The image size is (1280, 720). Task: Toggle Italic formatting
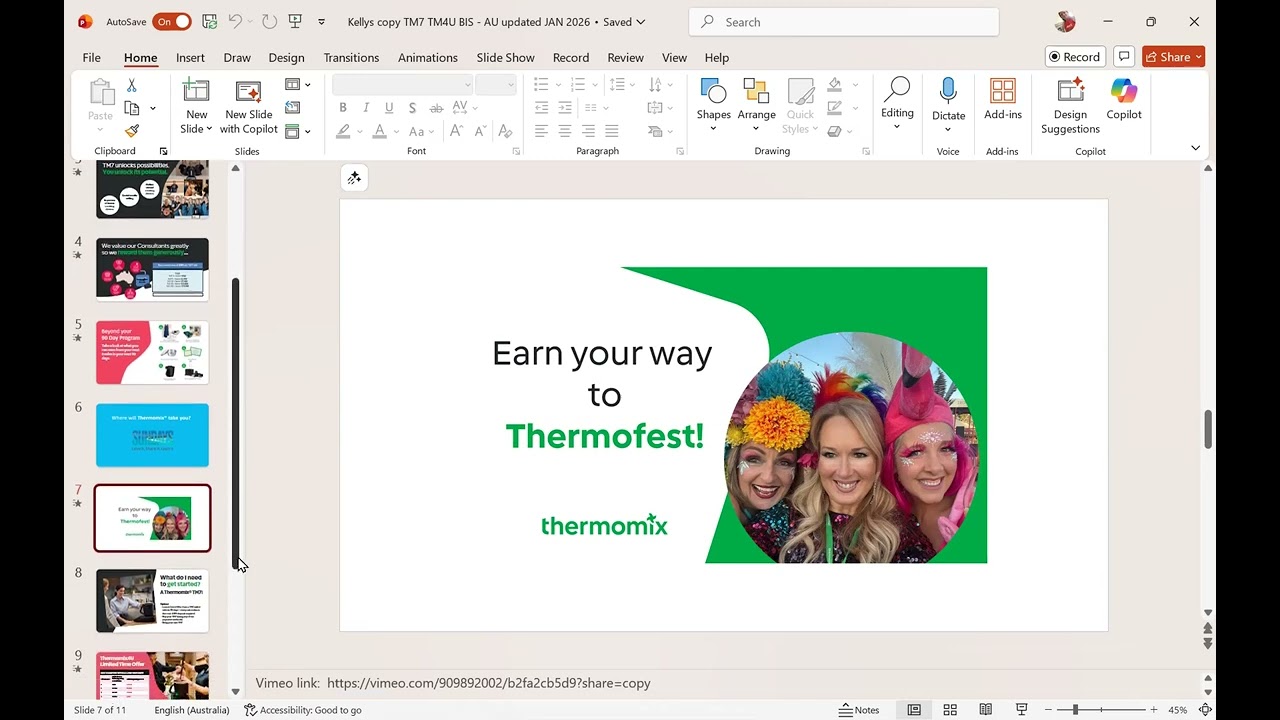click(x=366, y=108)
